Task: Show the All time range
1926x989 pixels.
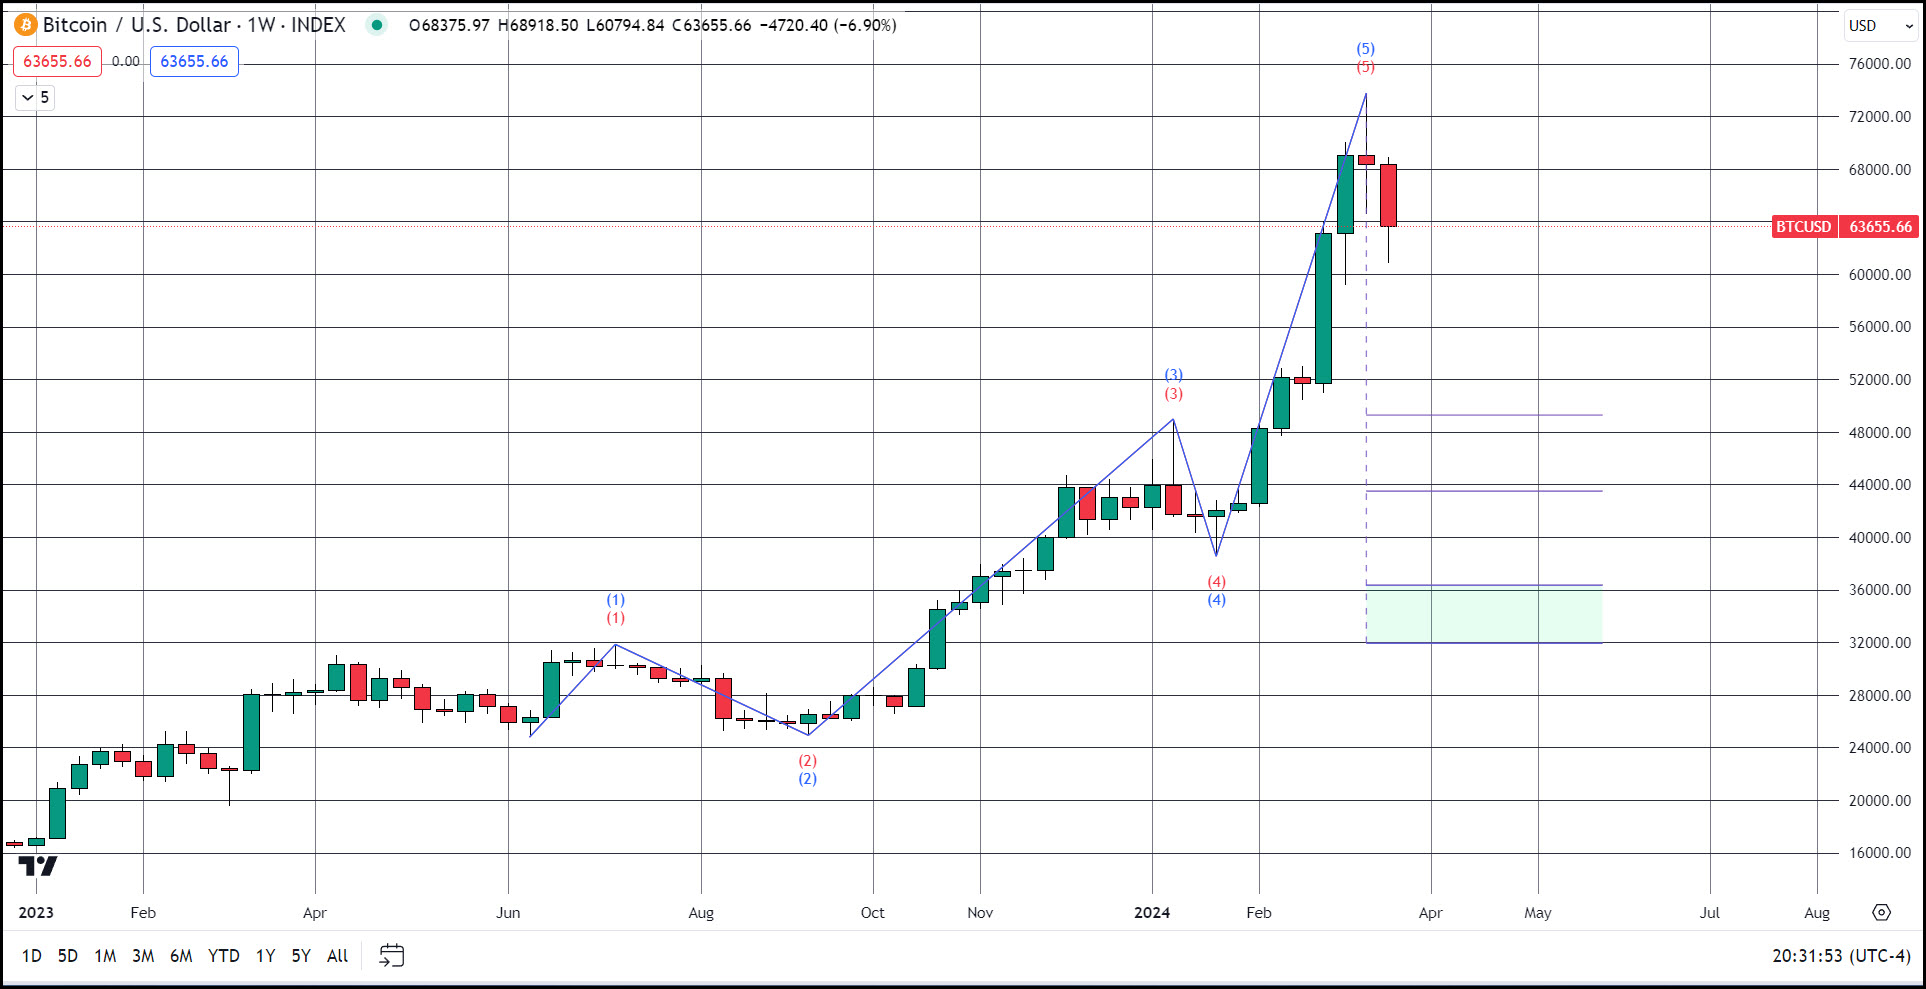Action: [338, 956]
